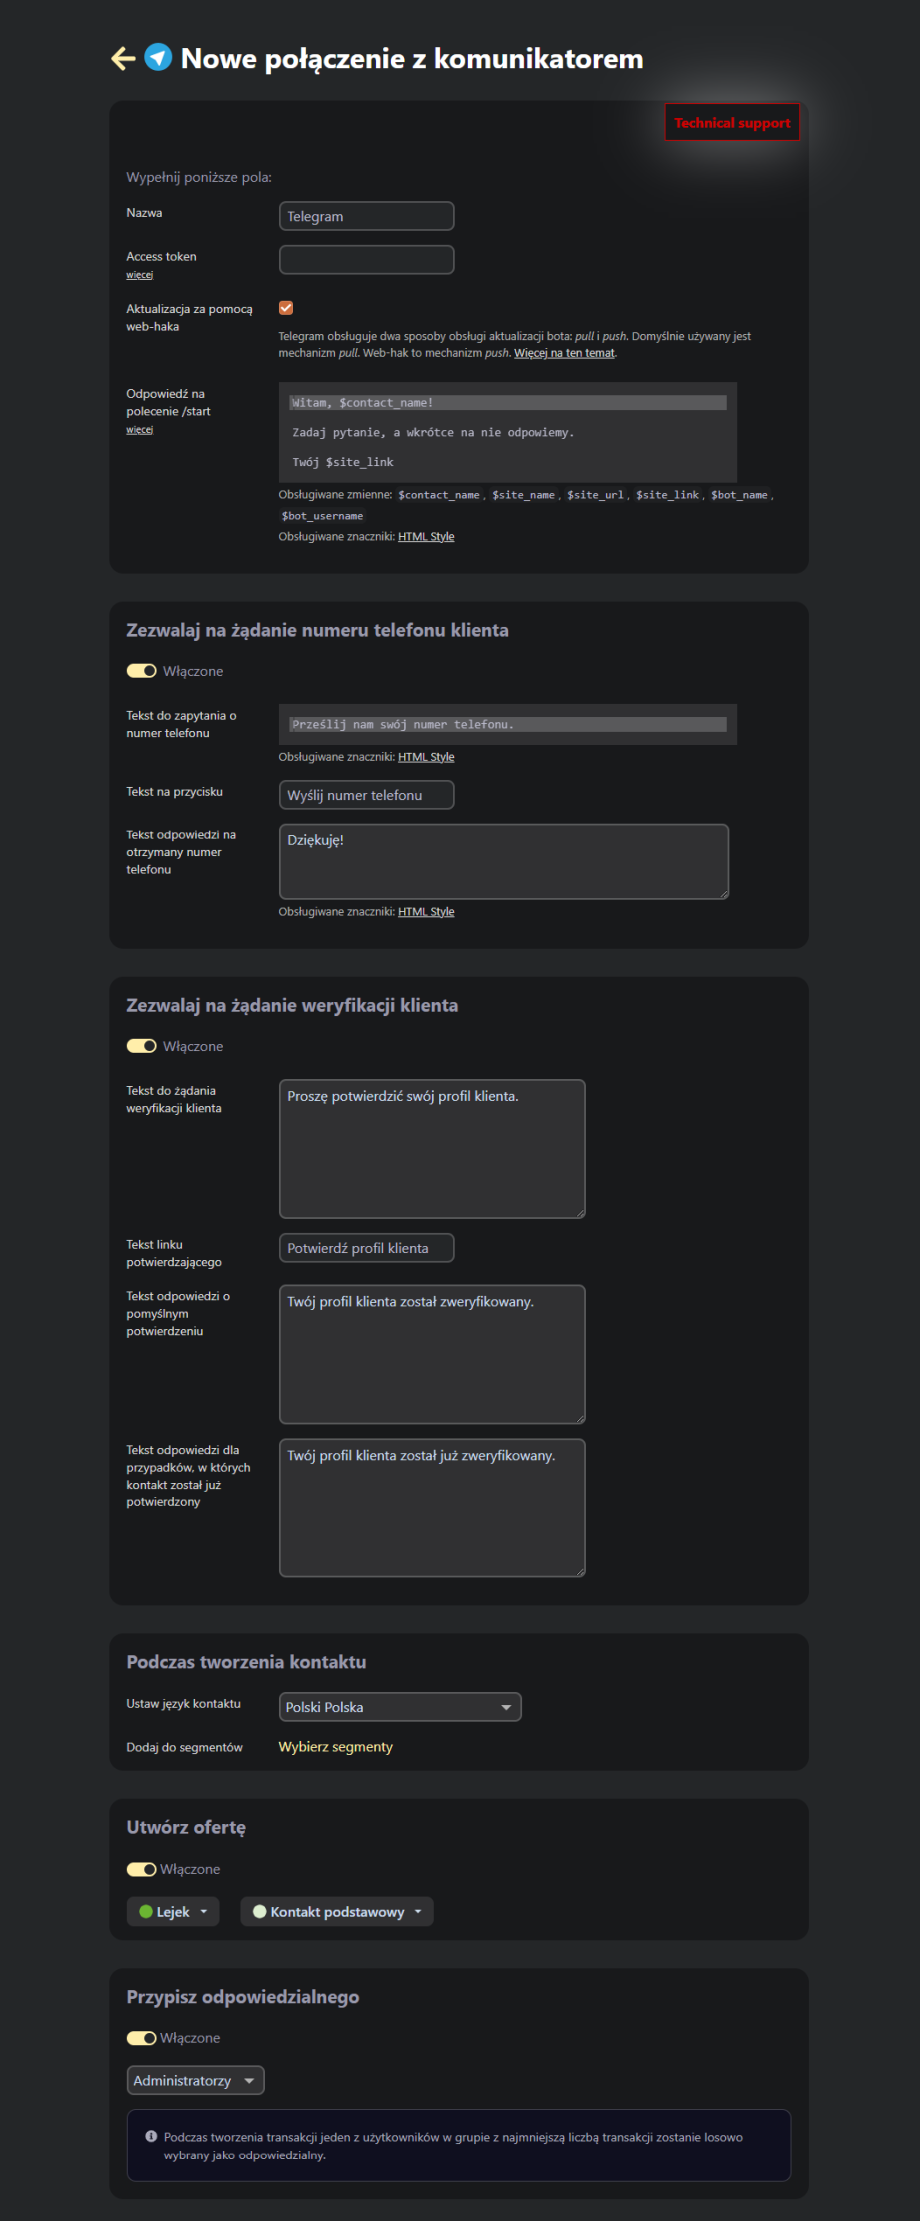Open the Więcej na ten temat link

(x=564, y=353)
